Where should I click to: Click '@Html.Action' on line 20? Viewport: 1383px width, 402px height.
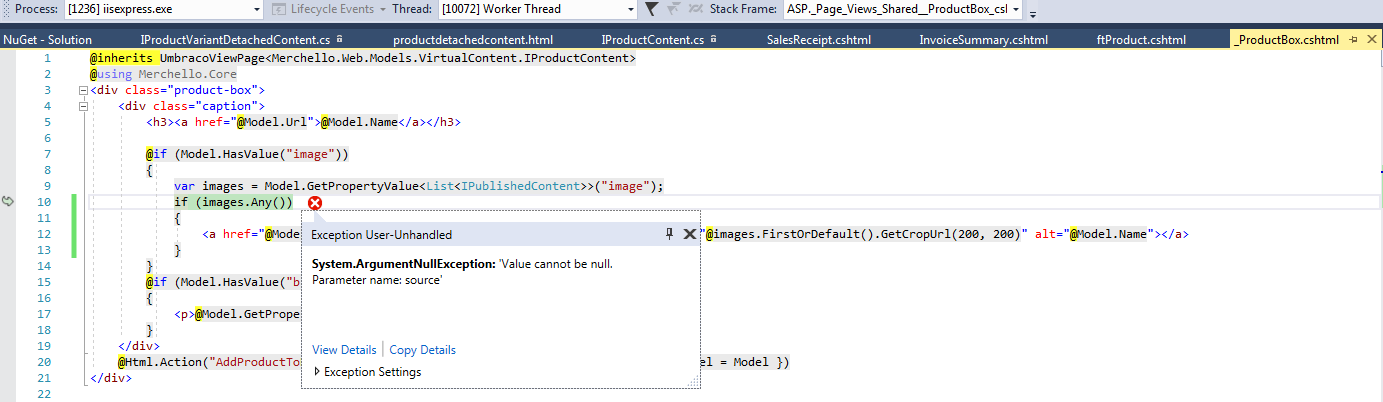[159, 362]
